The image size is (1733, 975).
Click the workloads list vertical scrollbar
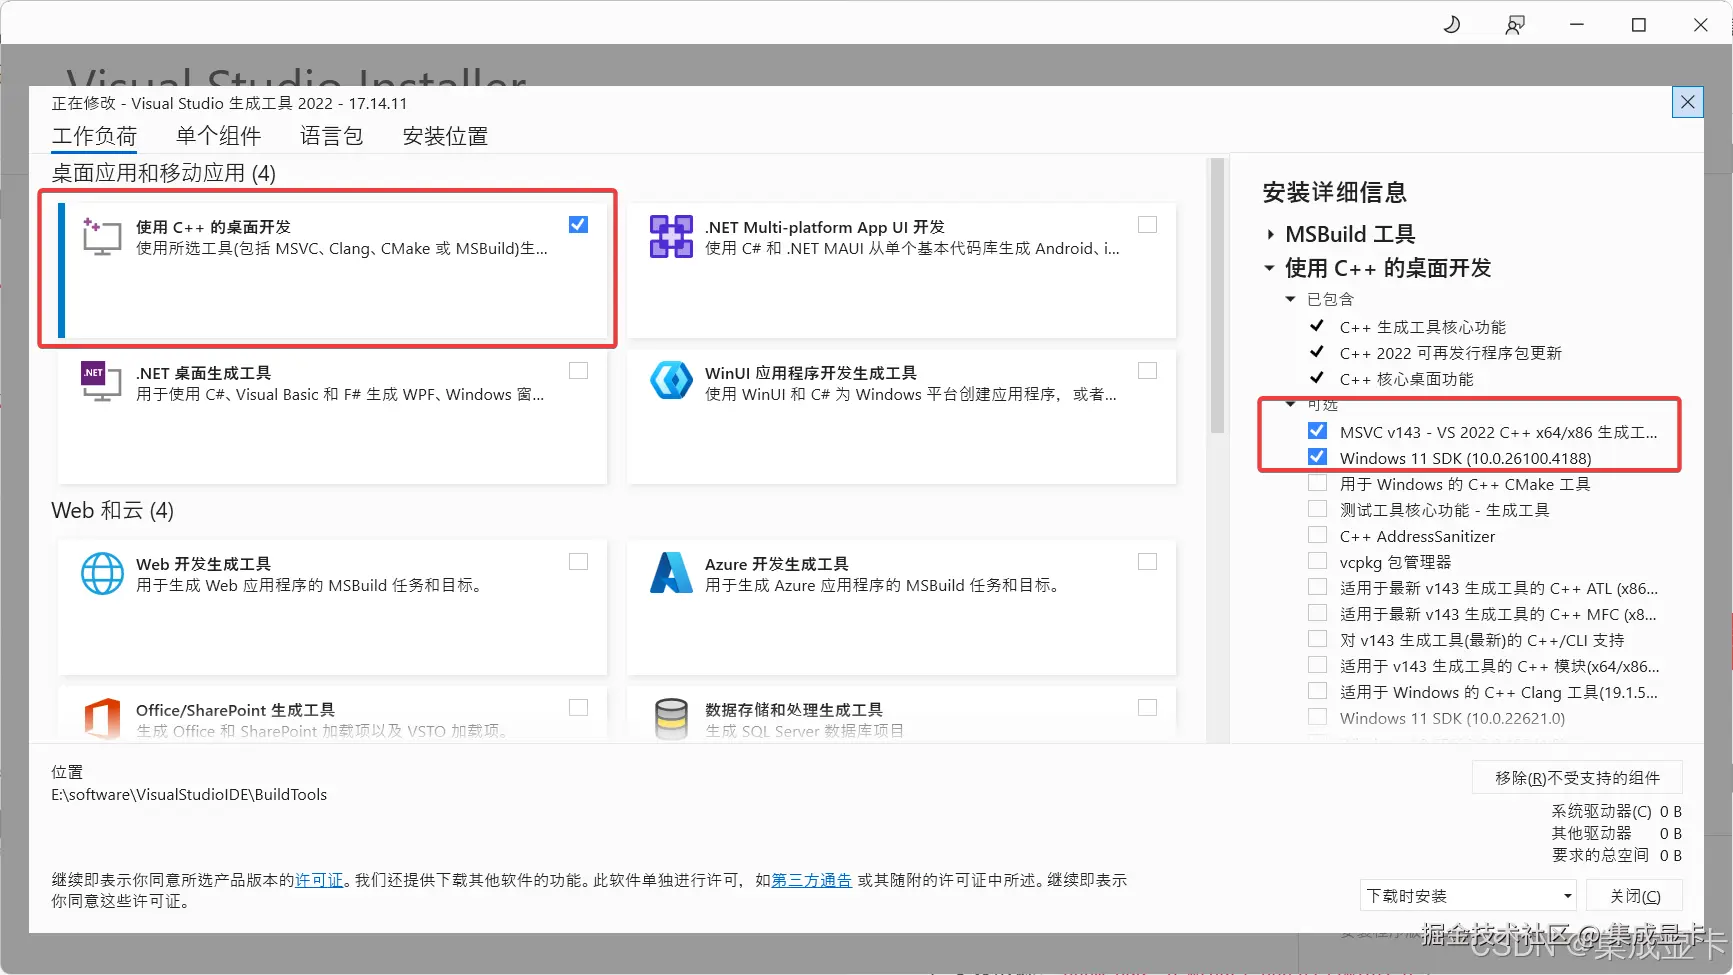[x=1217, y=296]
